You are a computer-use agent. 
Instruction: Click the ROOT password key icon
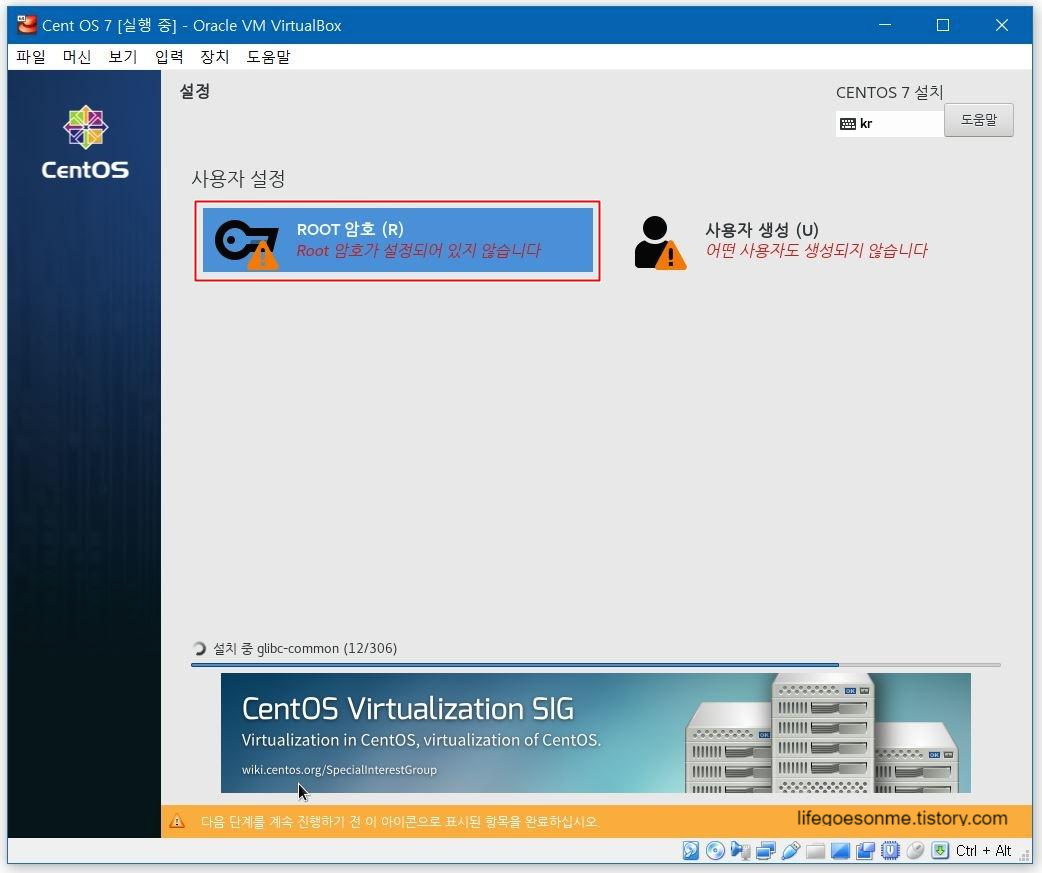(247, 244)
